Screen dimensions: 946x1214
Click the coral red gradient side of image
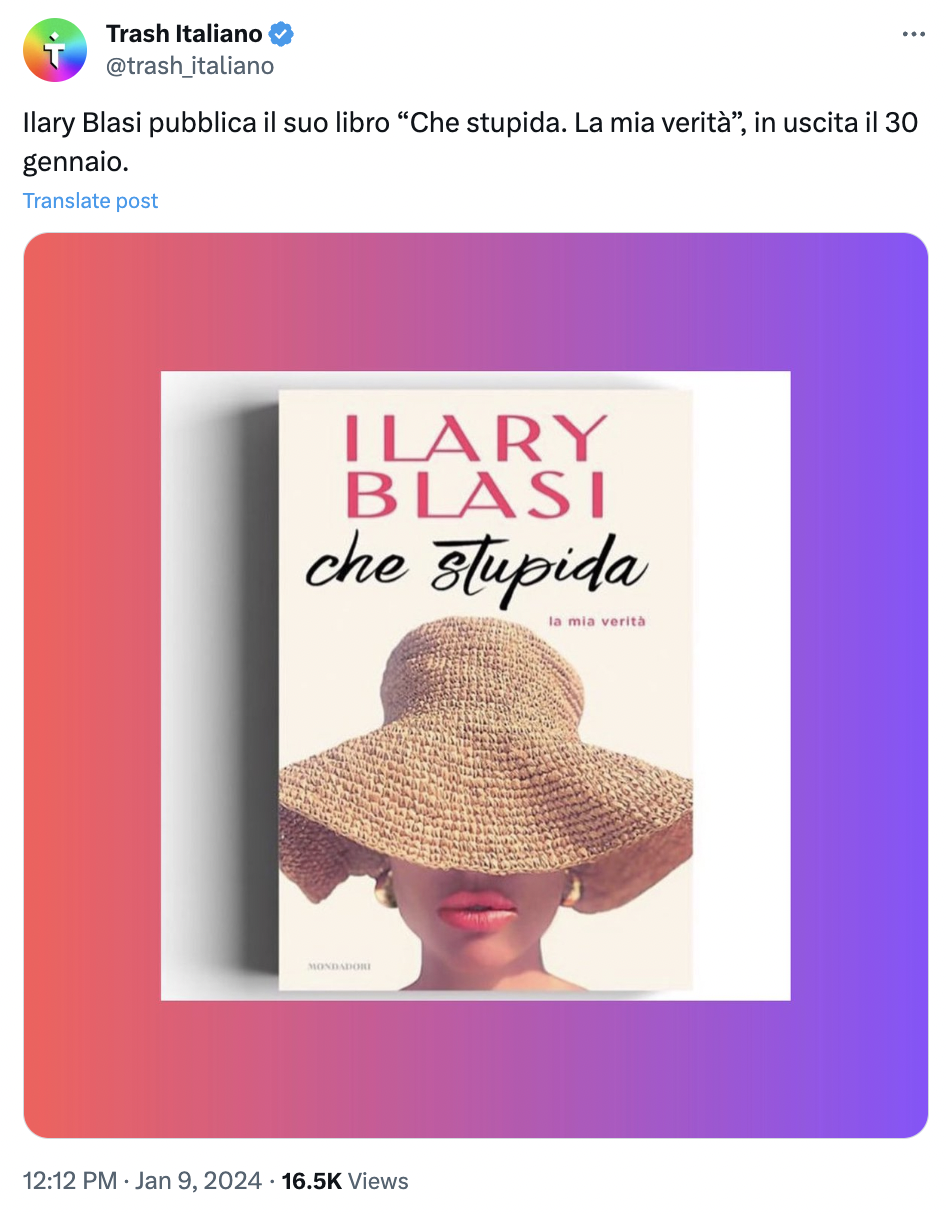(x=91, y=686)
